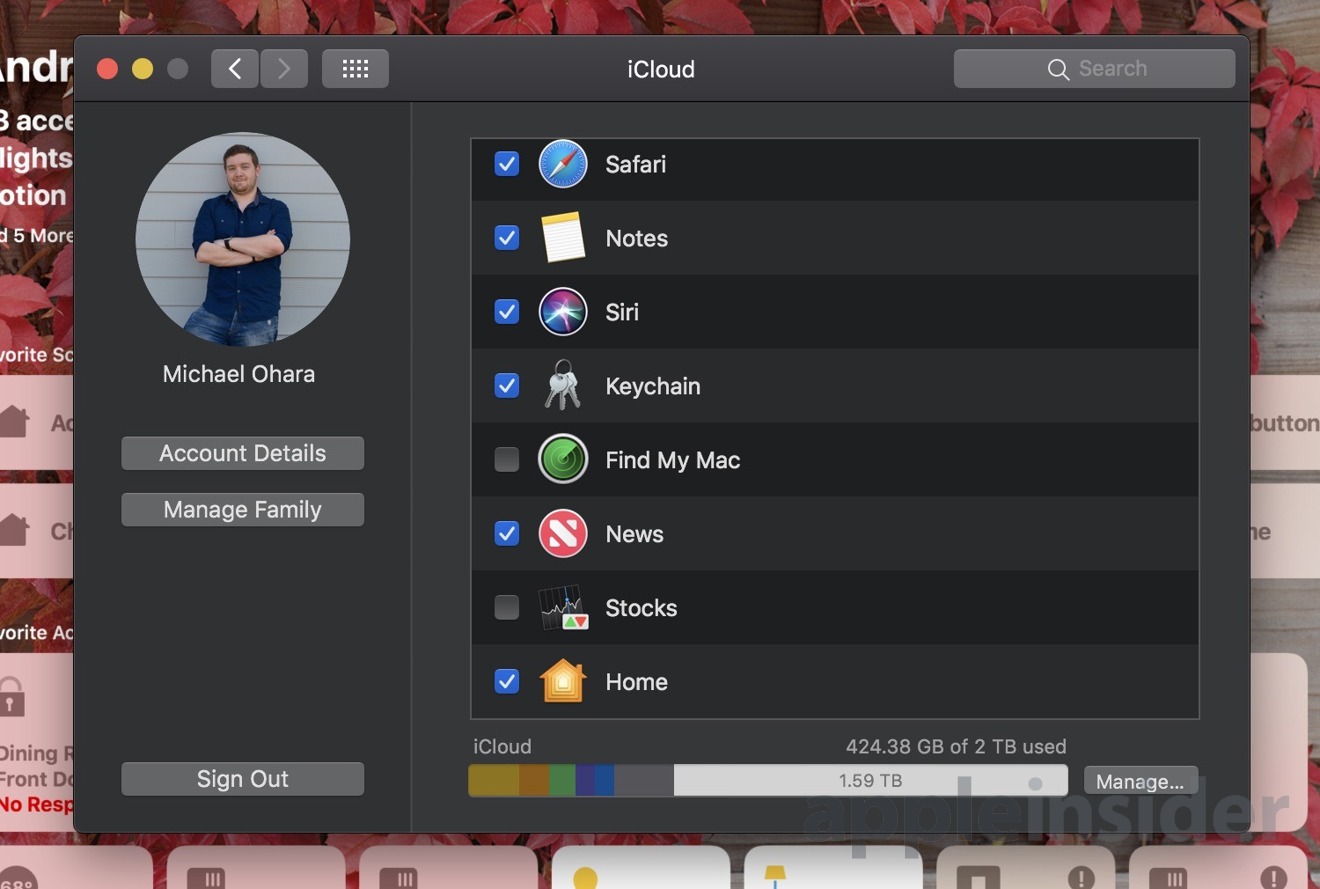Click the Stocks chart icon

[x=563, y=608]
